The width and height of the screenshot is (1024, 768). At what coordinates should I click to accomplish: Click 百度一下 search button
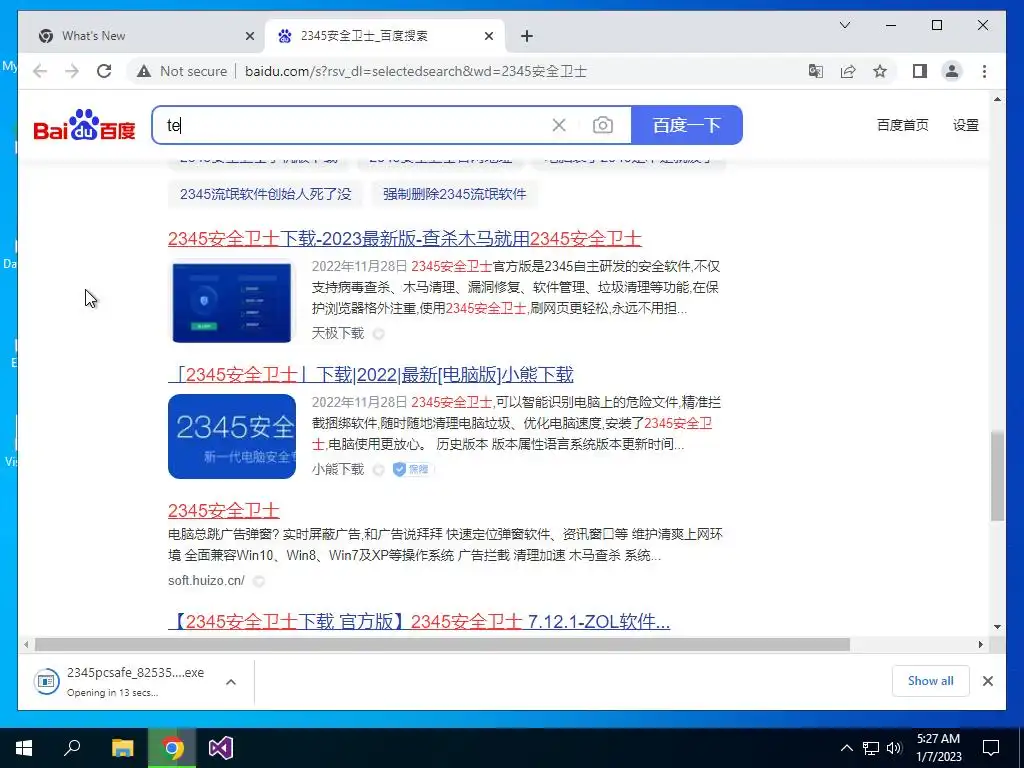[686, 125]
